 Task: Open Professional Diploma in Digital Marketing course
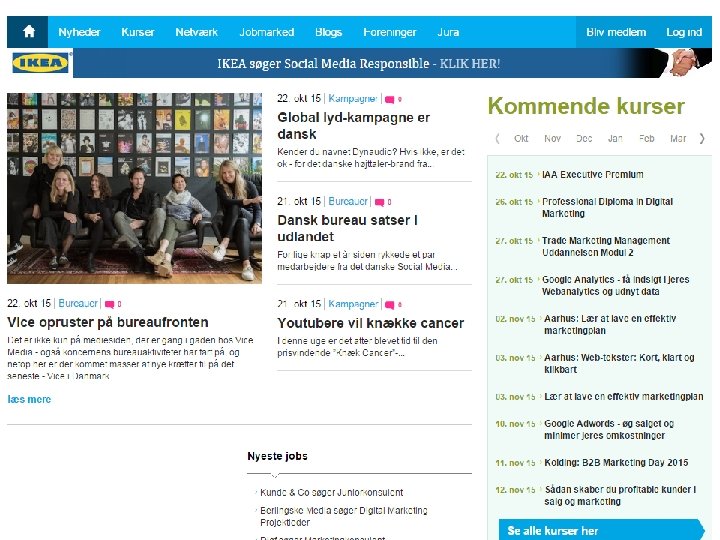coord(607,208)
